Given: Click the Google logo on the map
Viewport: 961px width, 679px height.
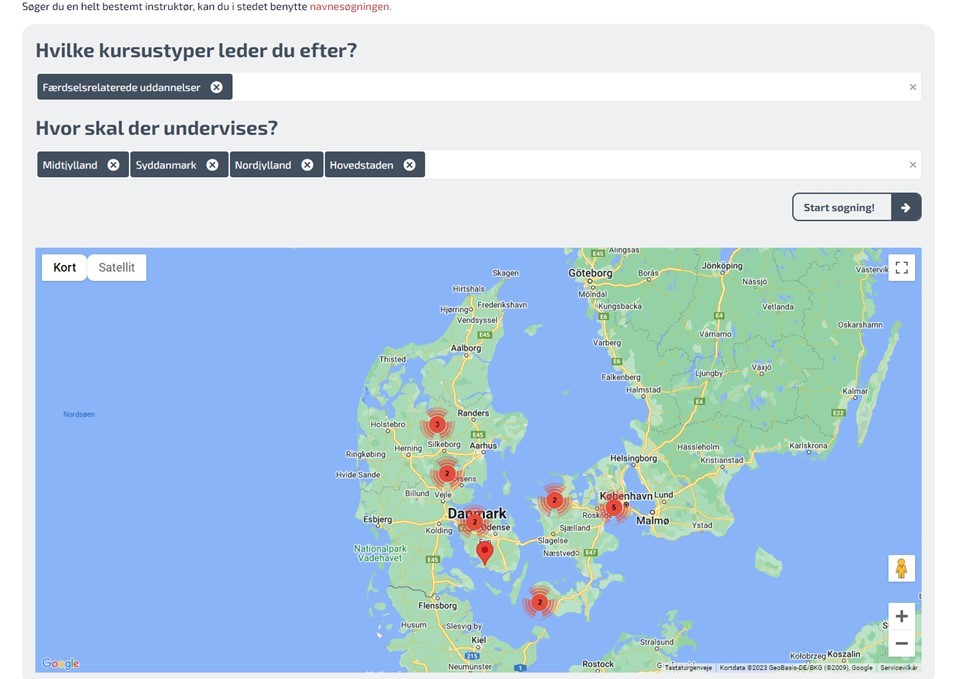Looking at the screenshot, I should click(x=61, y=662).
